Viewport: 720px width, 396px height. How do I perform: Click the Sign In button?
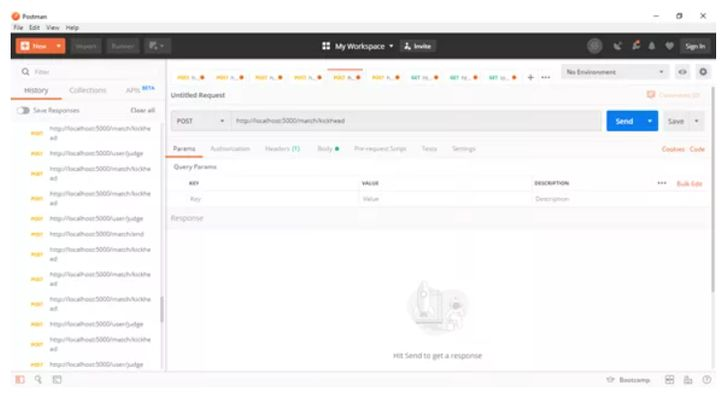(695, 46)
